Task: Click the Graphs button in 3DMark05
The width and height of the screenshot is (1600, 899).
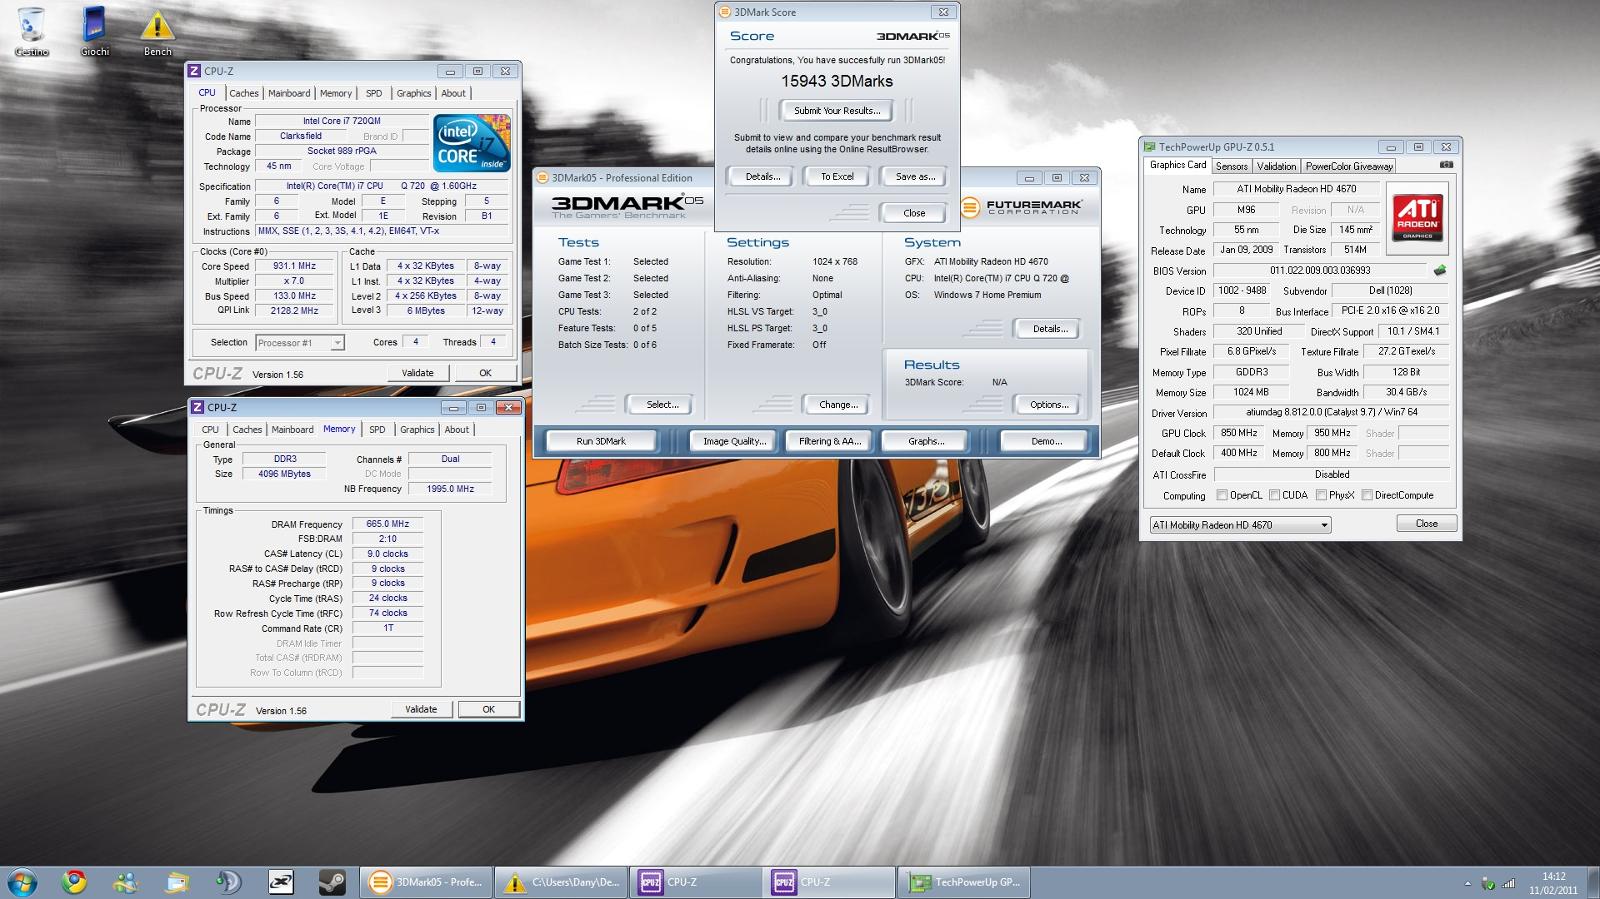Action: (x=926, y=441)
